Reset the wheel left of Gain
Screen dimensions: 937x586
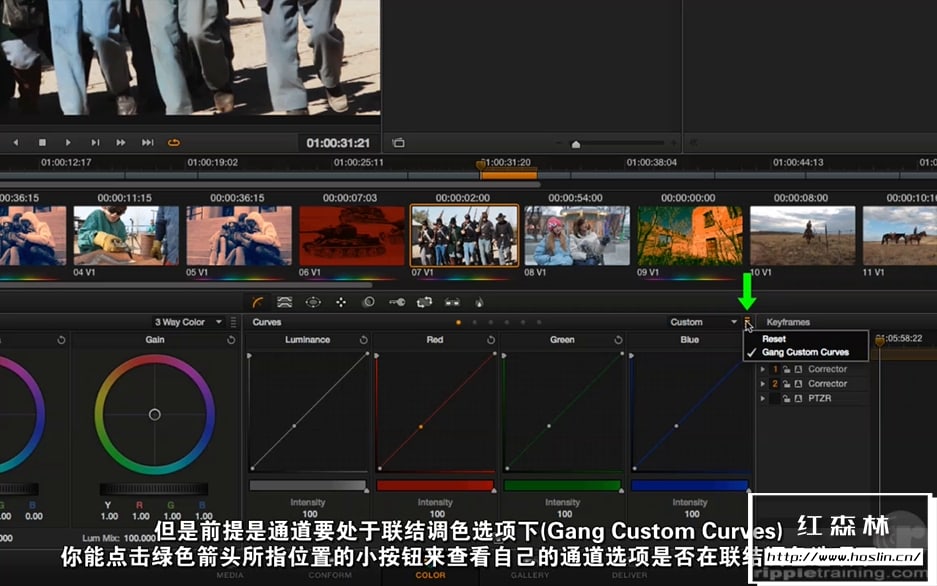(x=62, y=340)
